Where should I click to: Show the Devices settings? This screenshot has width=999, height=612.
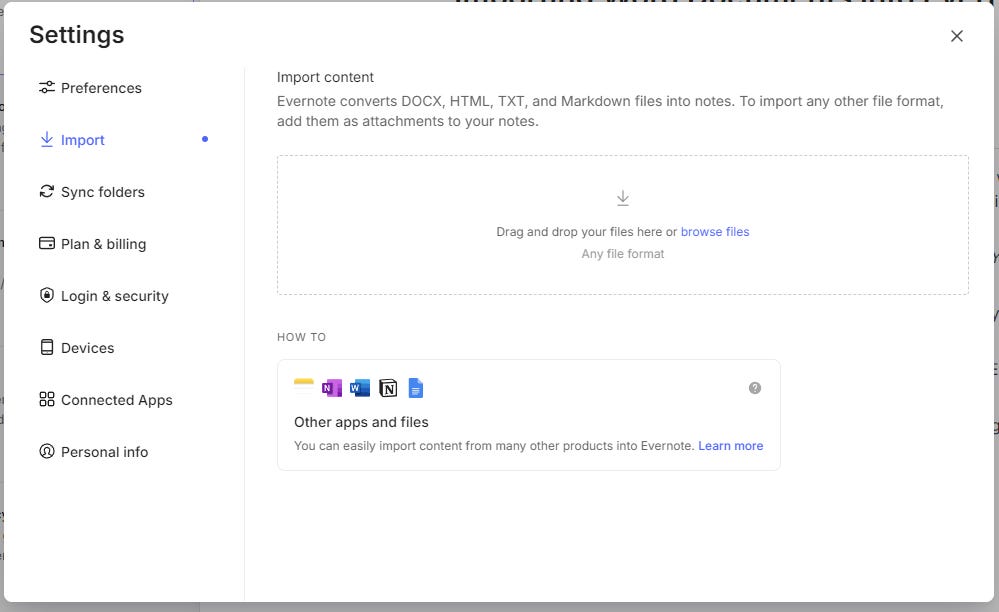[76, 348]
